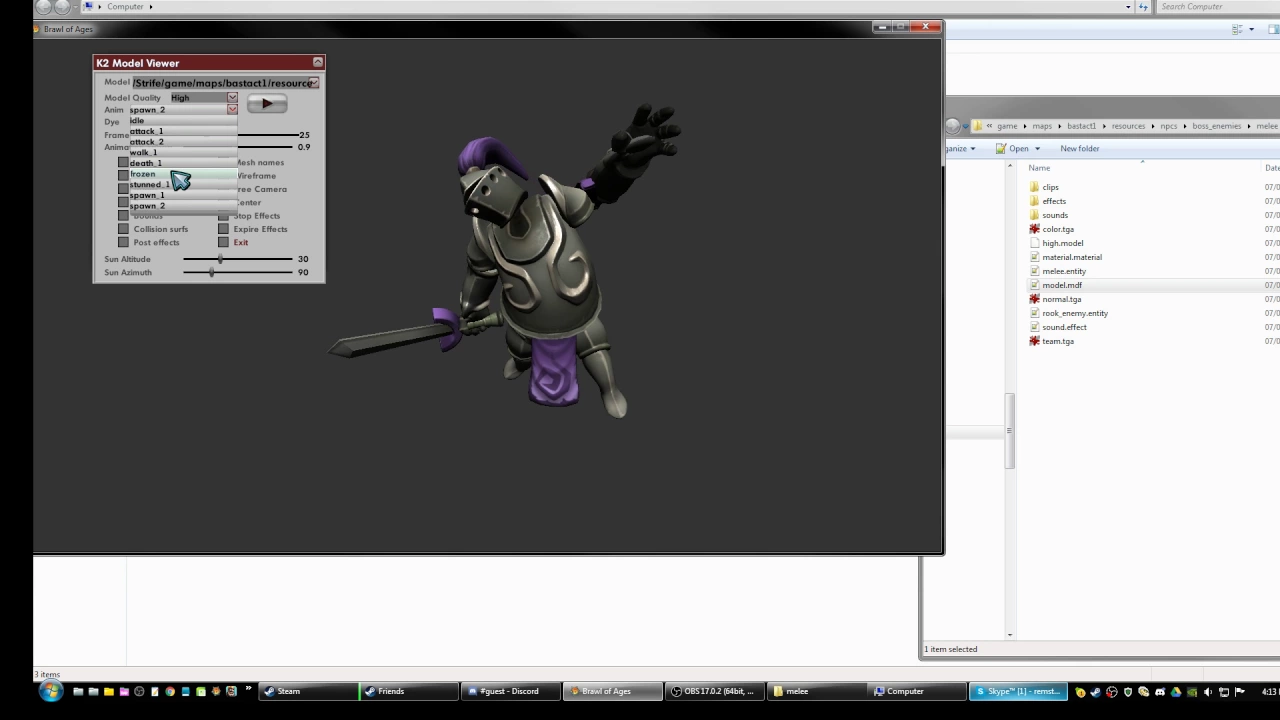Choose the frozen animation entry

(x=182, y=174)
